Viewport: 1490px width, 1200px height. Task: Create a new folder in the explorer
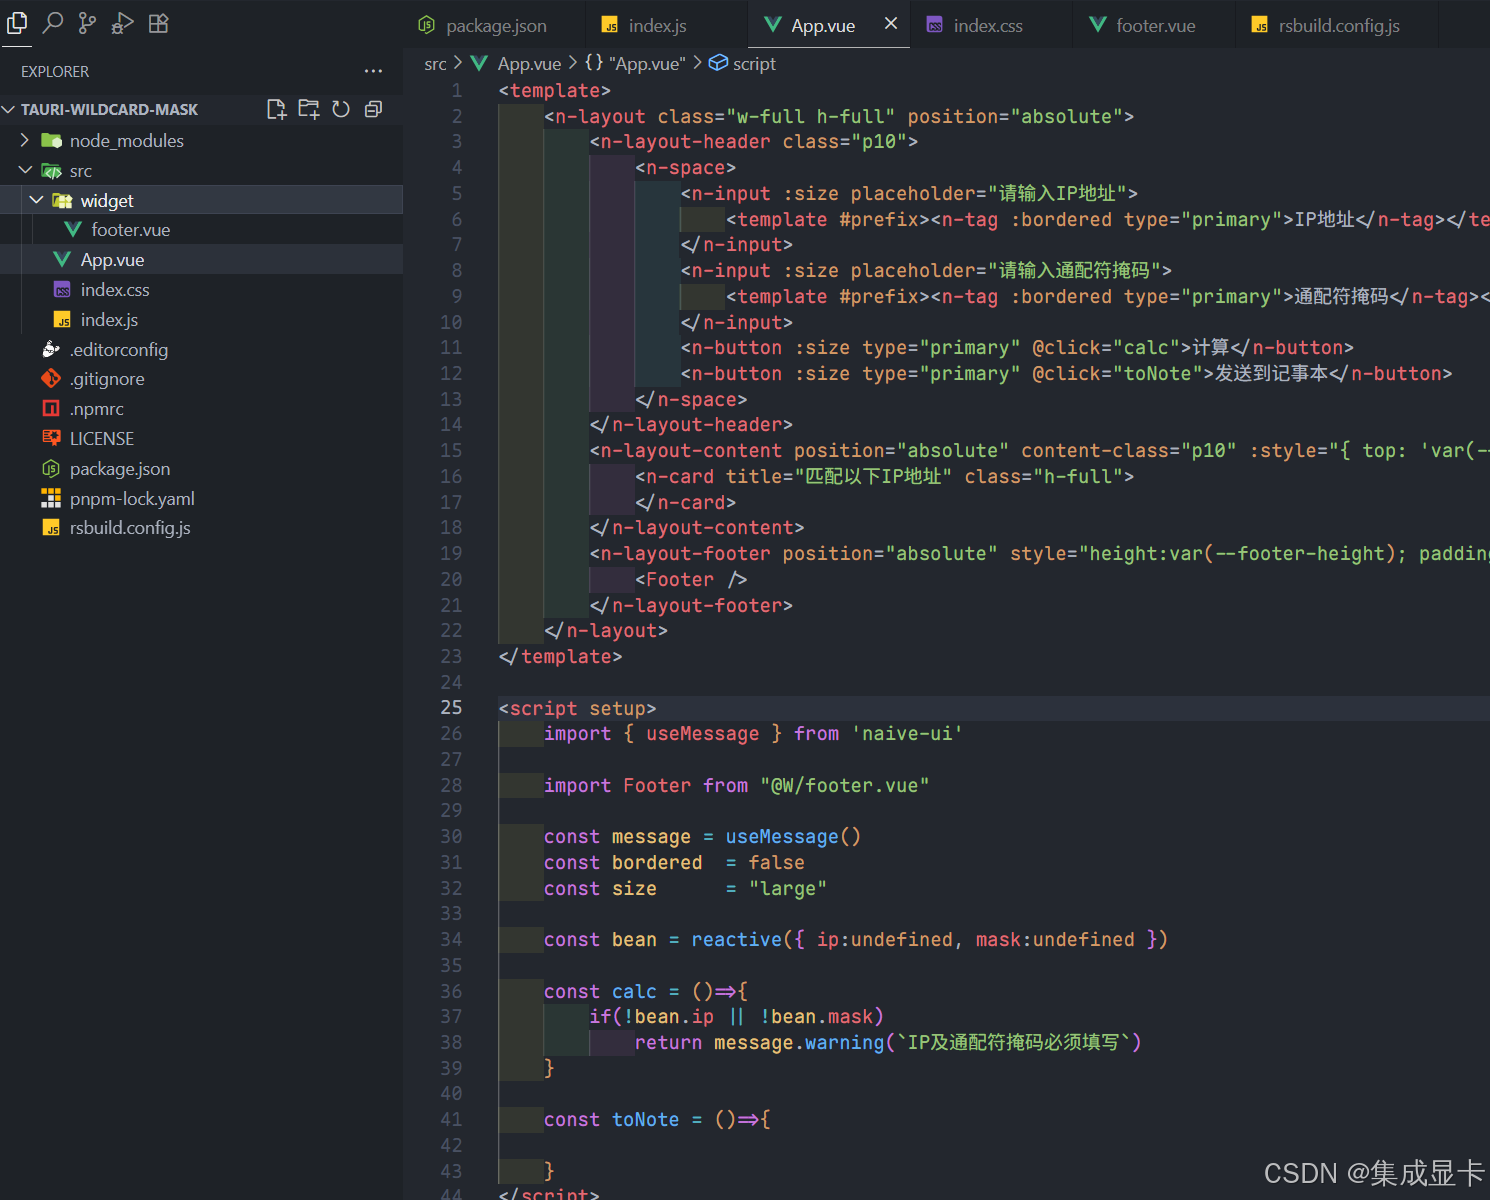[x=309, y=109]
